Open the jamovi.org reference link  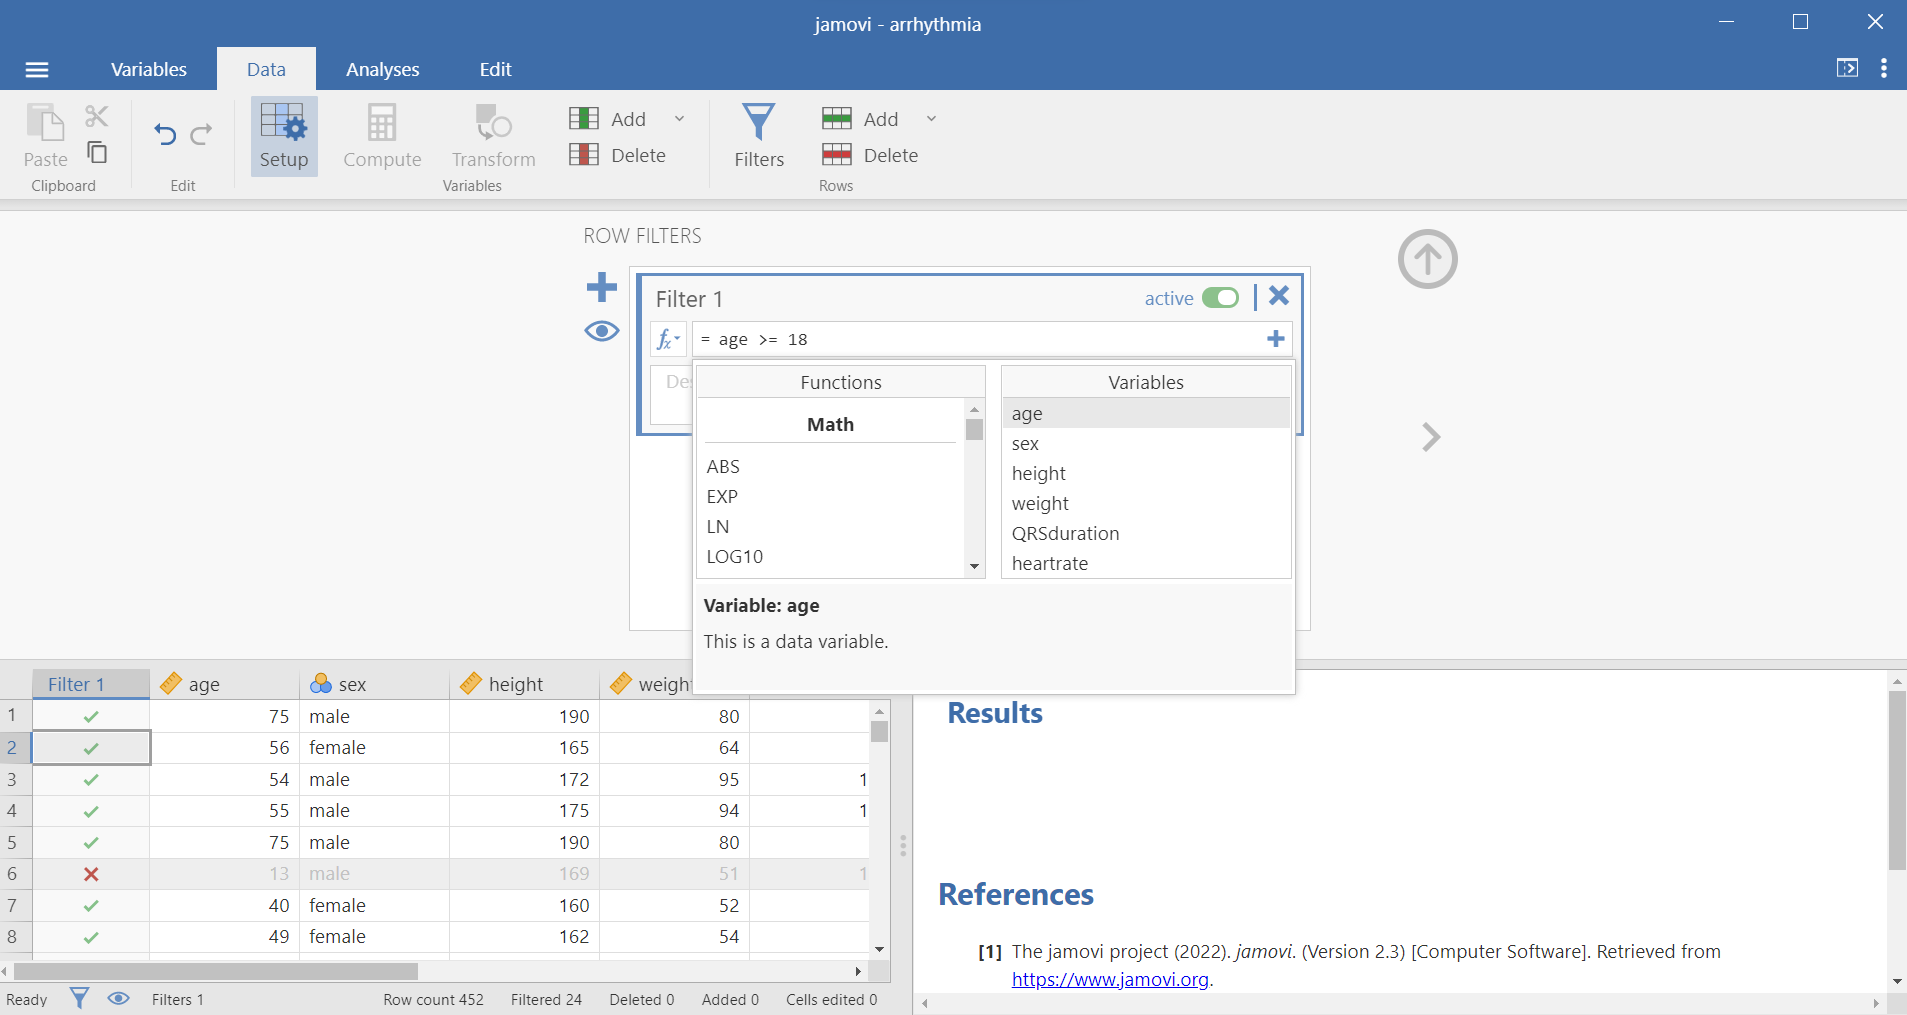point(1110,979)
